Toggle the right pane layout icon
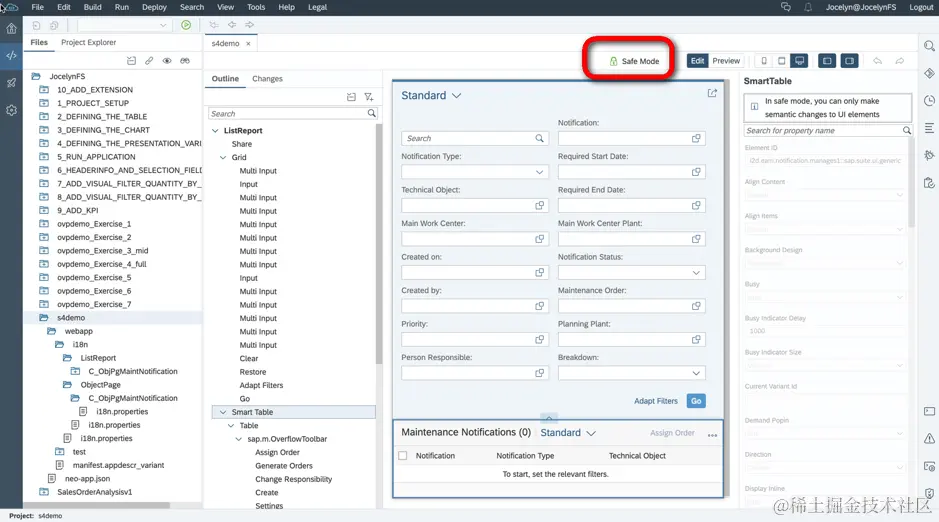The width and height of the screenshot is (939, 522). tap(849, 60)
